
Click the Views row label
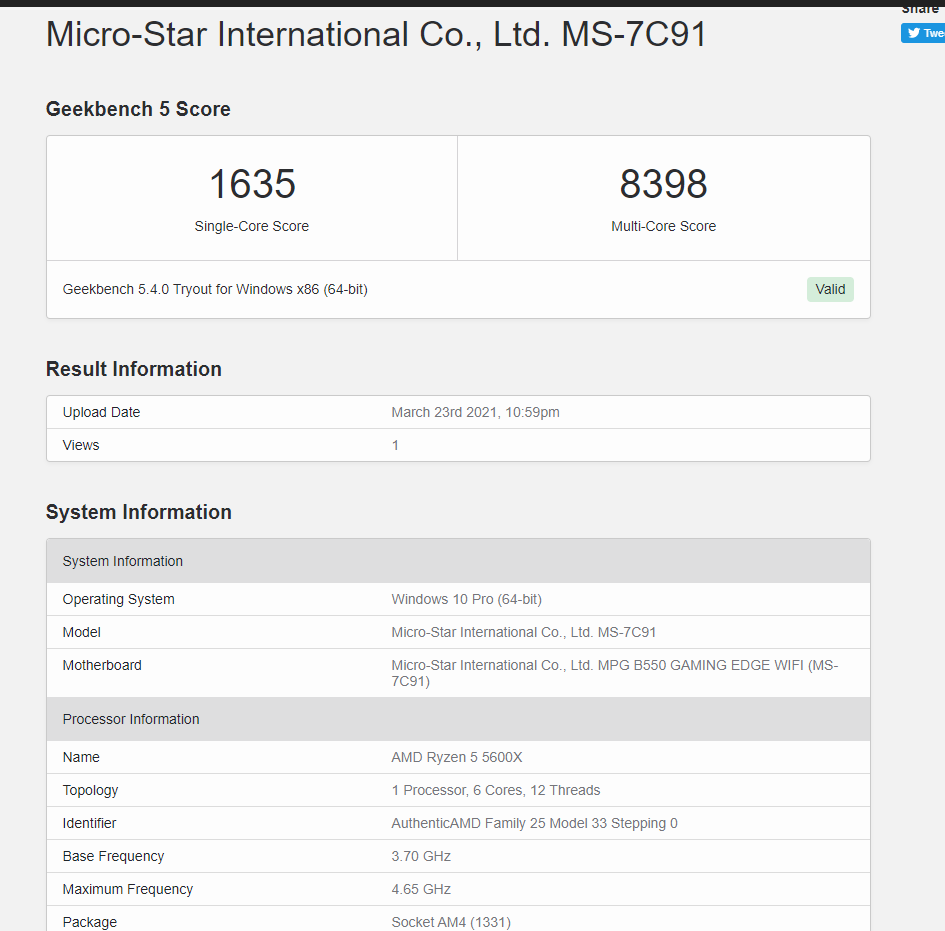[x=81, y=445]
